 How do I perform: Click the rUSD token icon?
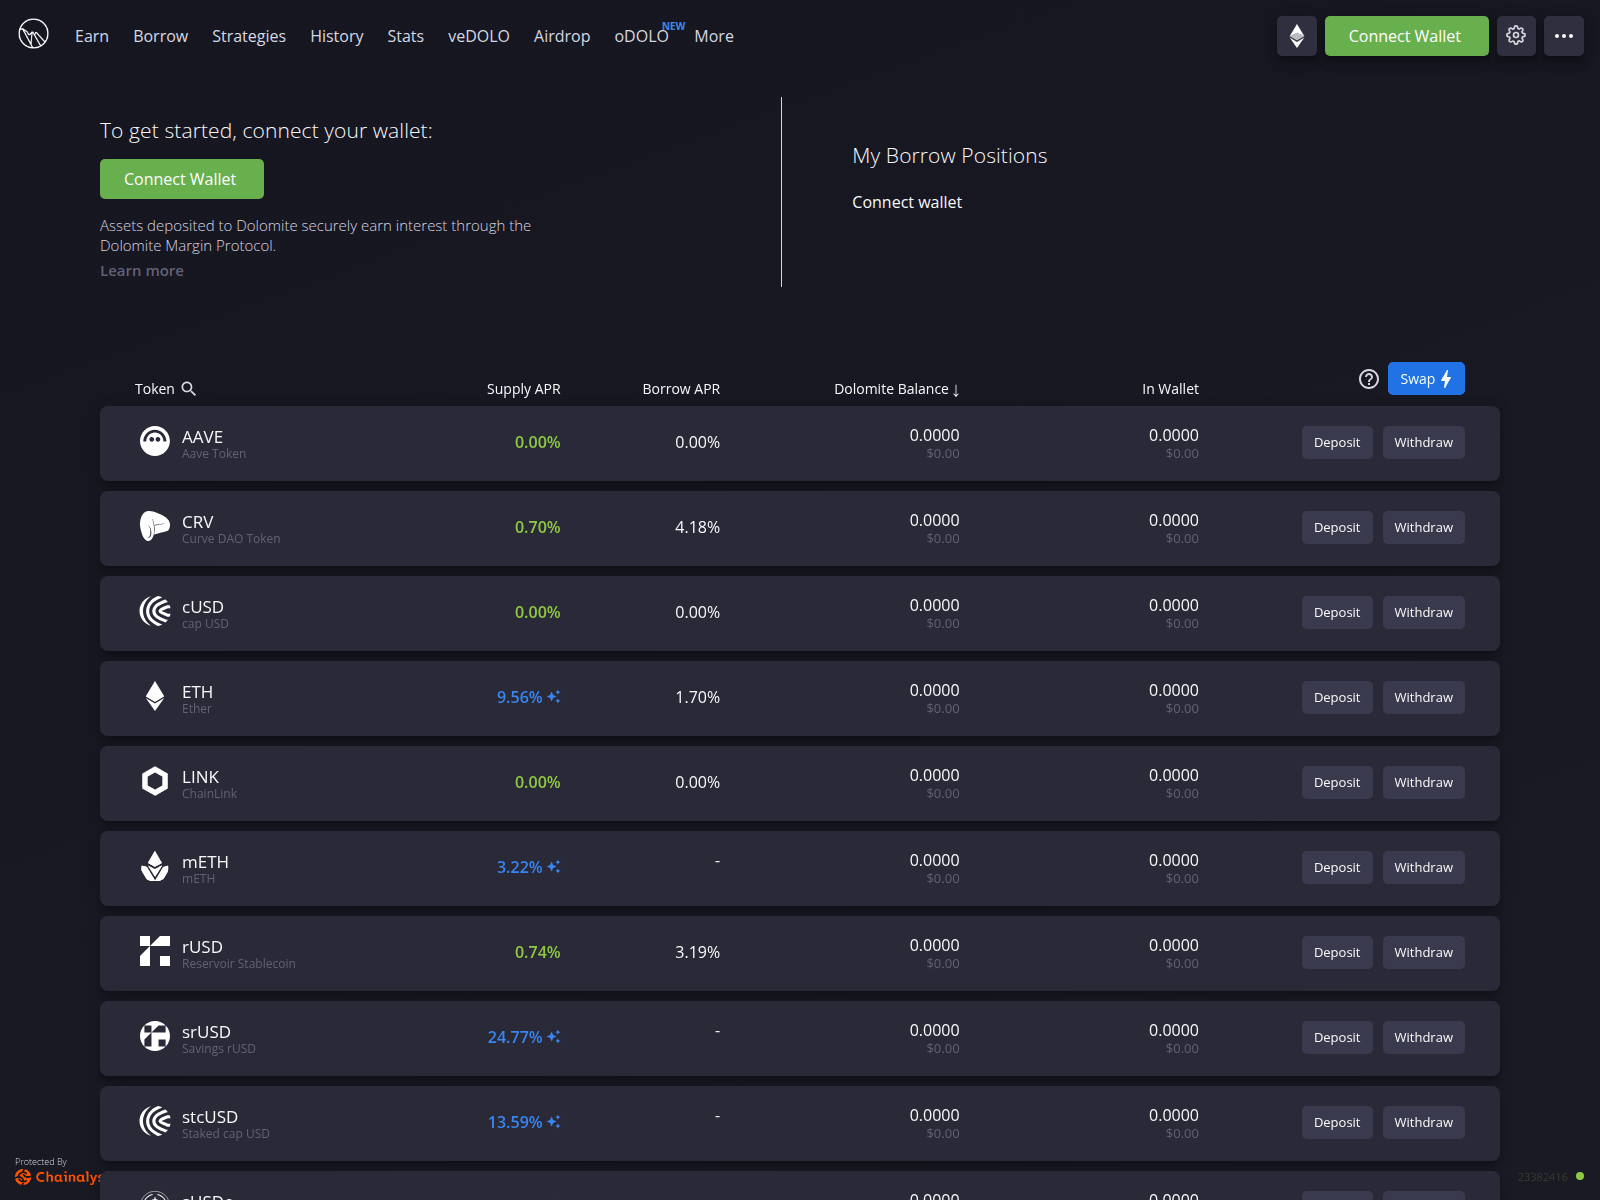(x=155, y=951)
